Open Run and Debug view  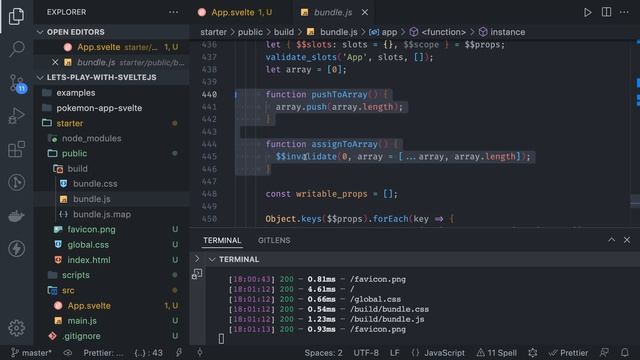[x=16, y=116]
